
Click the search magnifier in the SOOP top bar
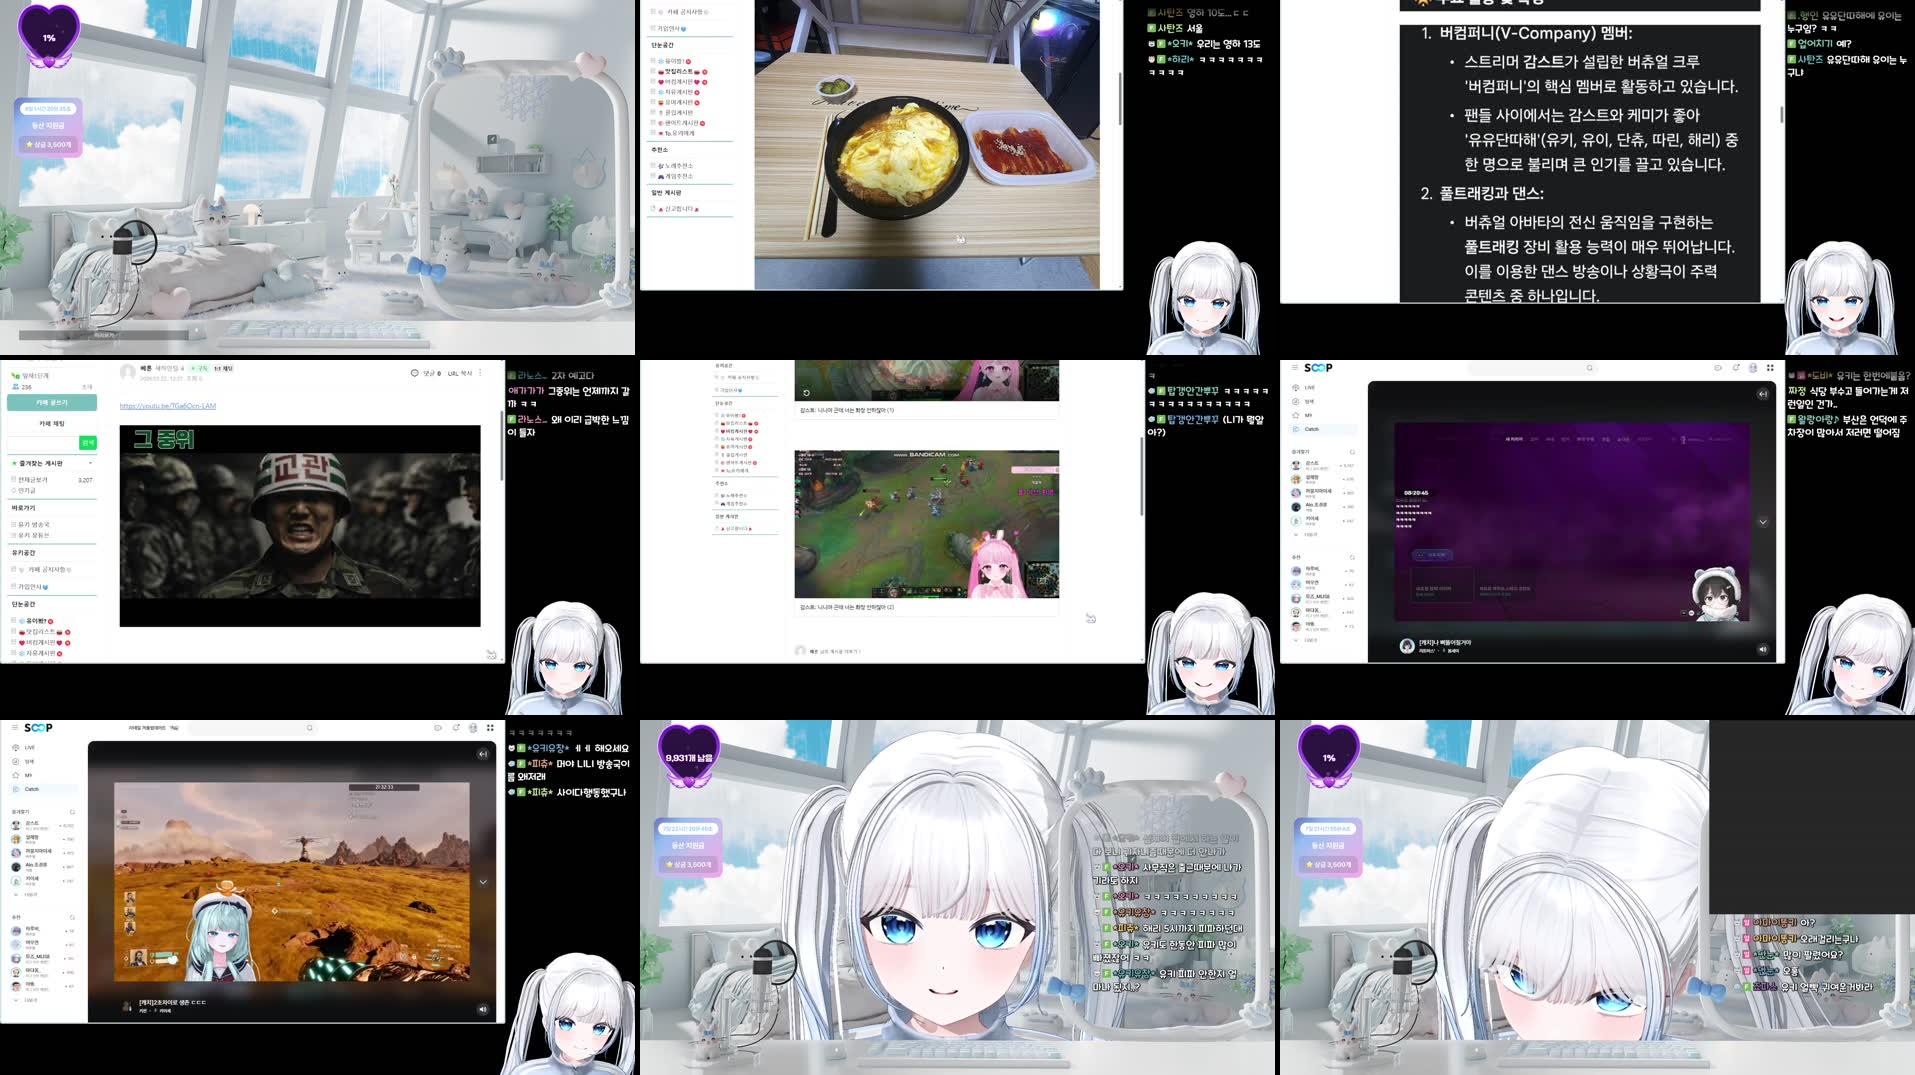[x=1590, y=367]
